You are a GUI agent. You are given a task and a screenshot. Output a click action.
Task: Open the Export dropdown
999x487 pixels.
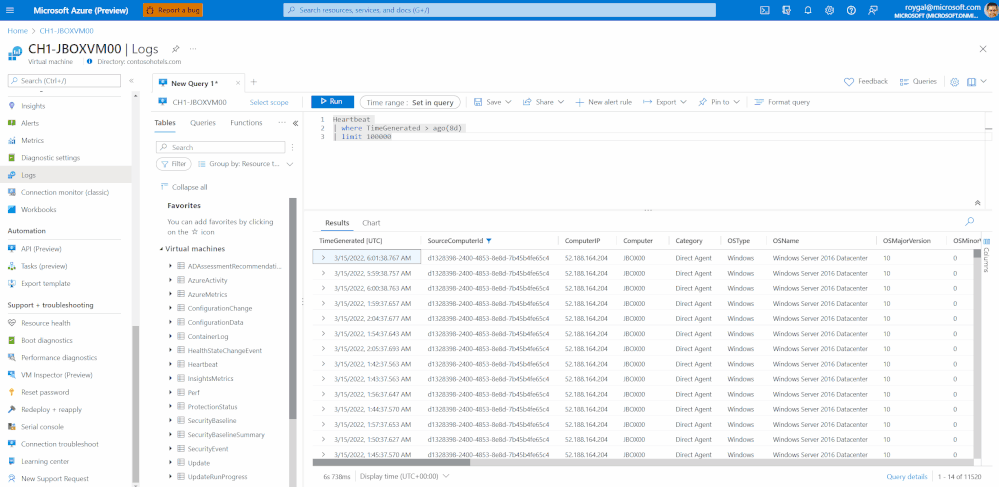click(x=665, y=102)
